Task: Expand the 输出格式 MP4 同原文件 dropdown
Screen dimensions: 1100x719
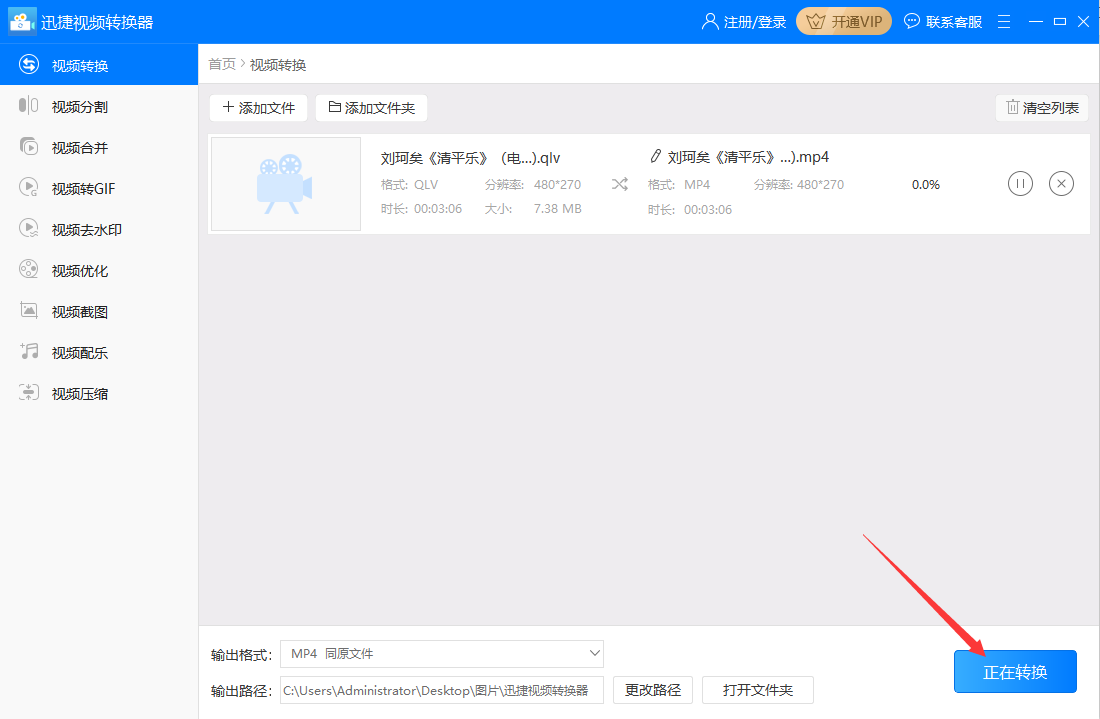Action: click(442, 654)
